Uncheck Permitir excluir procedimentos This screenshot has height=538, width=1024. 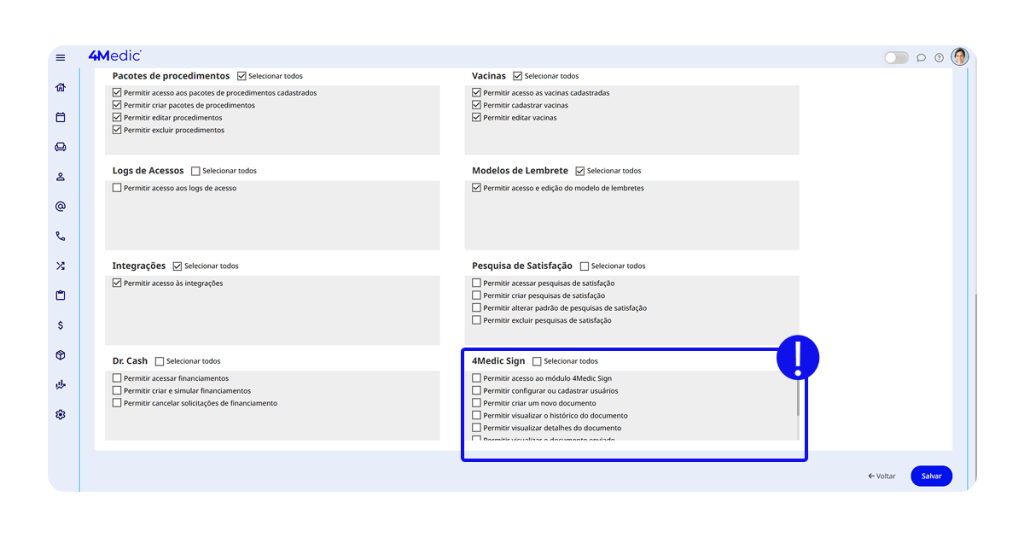pyautogui.click(x=117, y=130)
